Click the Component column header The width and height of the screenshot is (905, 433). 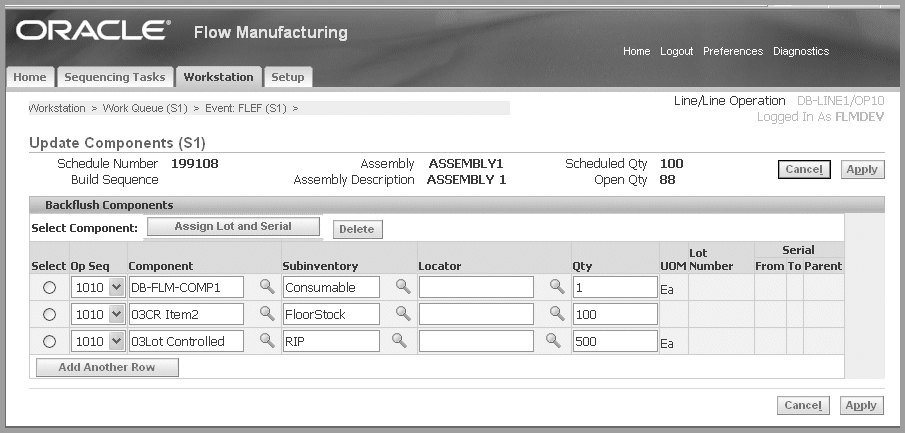coord(161,266)
